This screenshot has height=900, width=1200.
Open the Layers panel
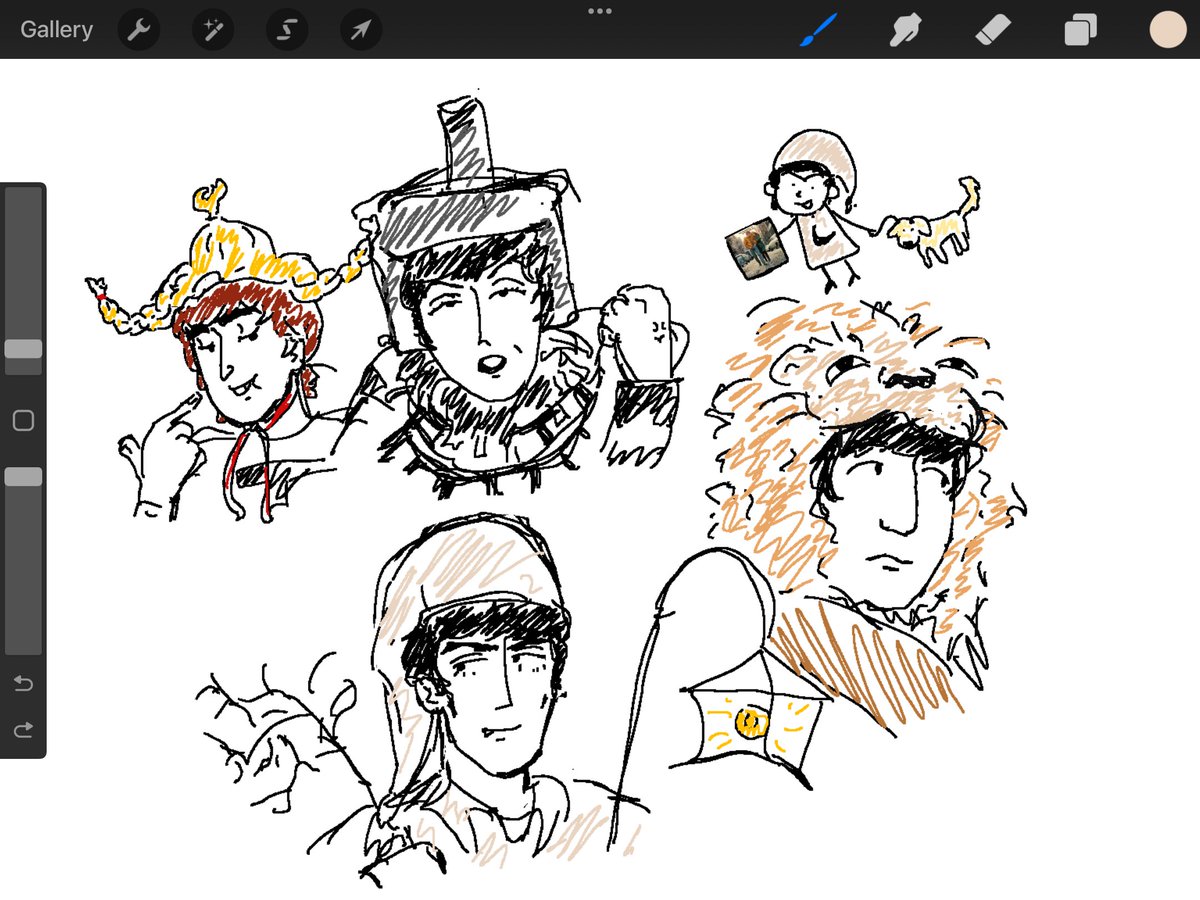click(1080, 30)
